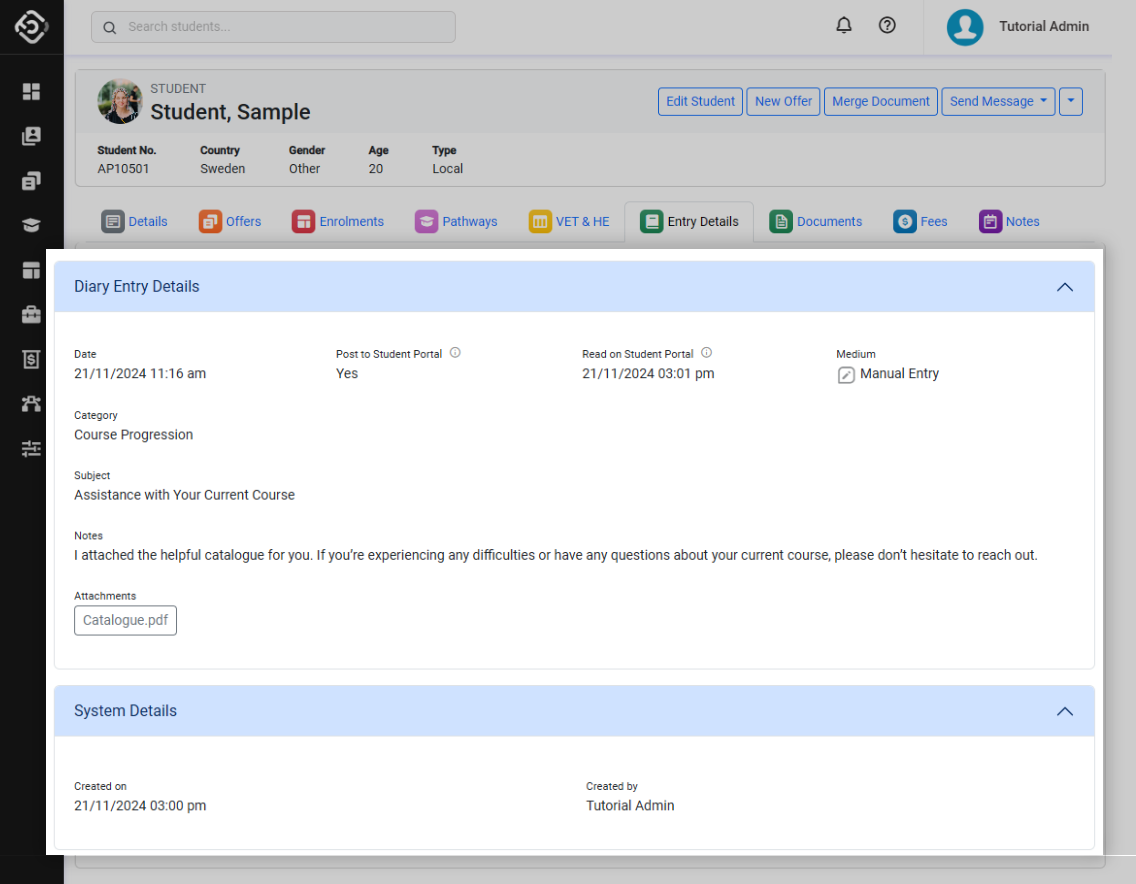Click the graduation cap icon in sidebar
The width and height of the screenshot is (1136, 884).
(31, 225)
